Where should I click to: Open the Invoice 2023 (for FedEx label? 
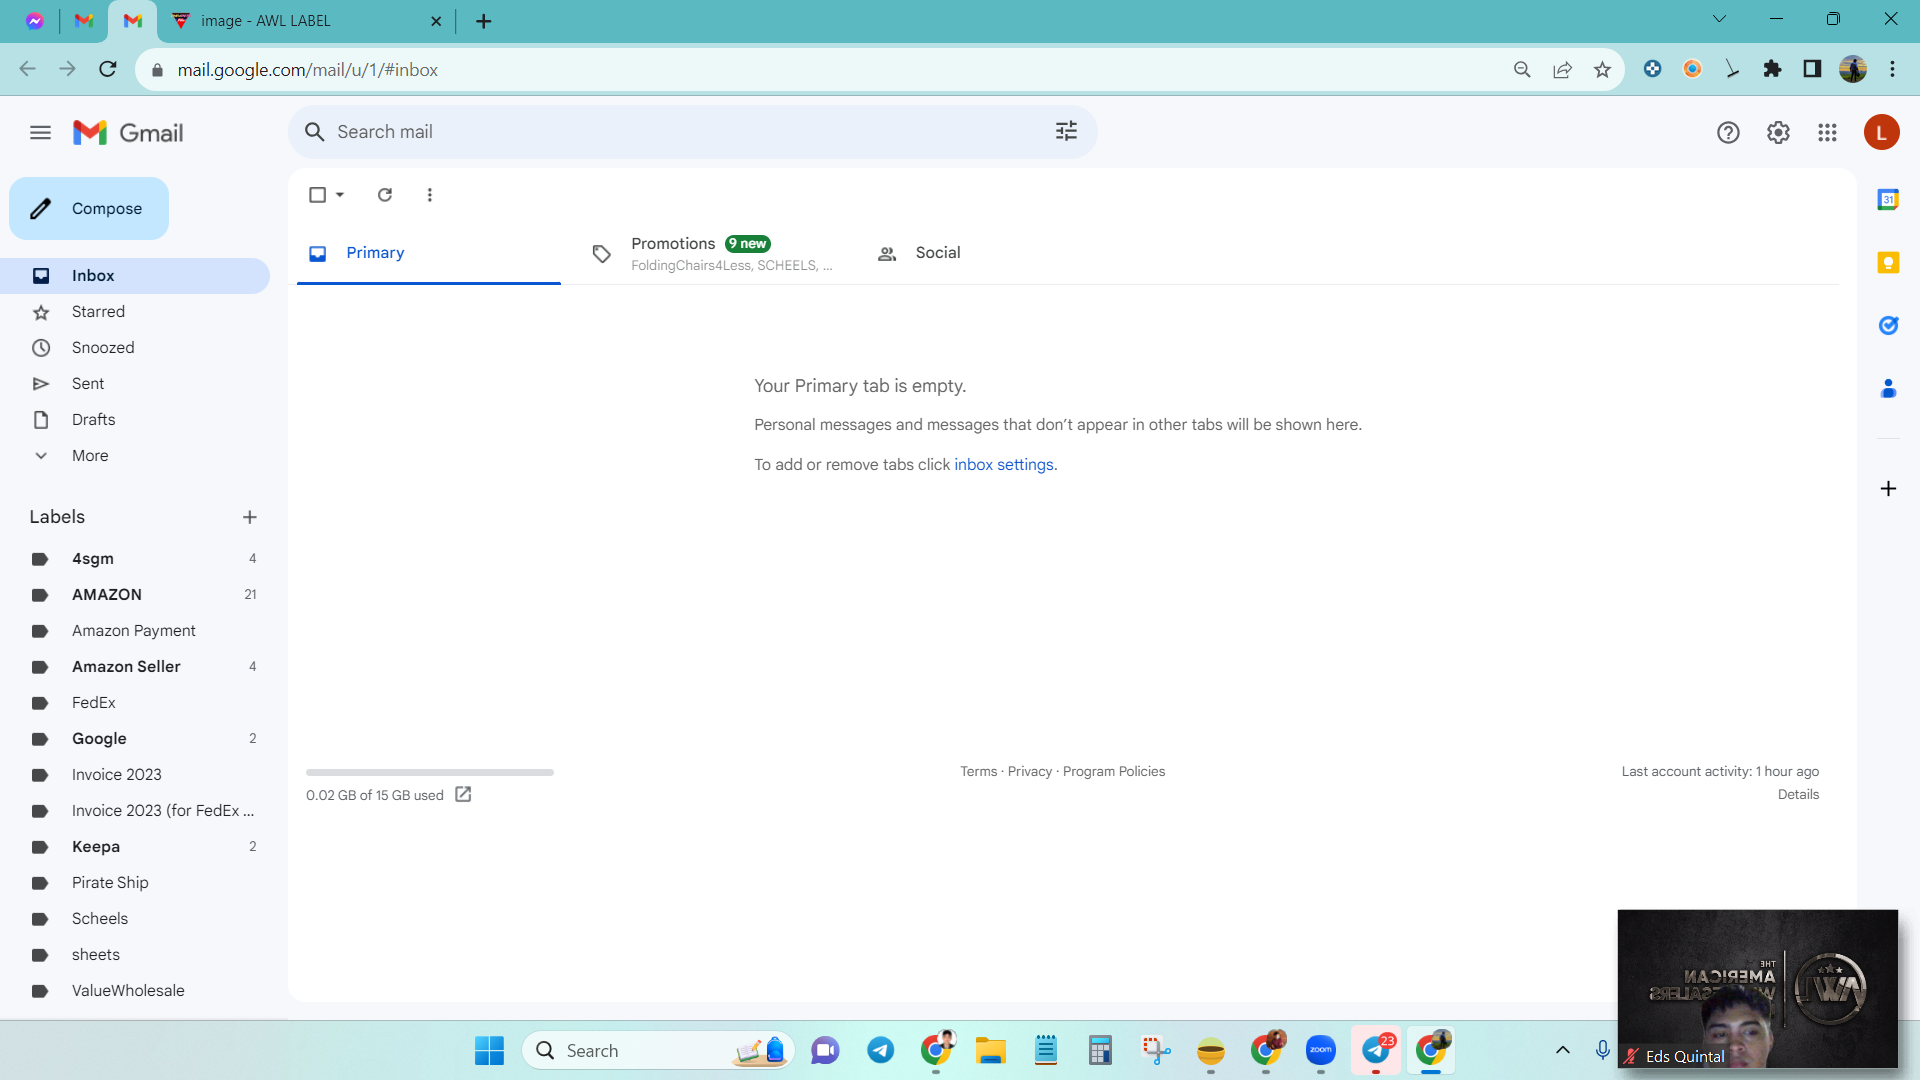click(135, 811)
